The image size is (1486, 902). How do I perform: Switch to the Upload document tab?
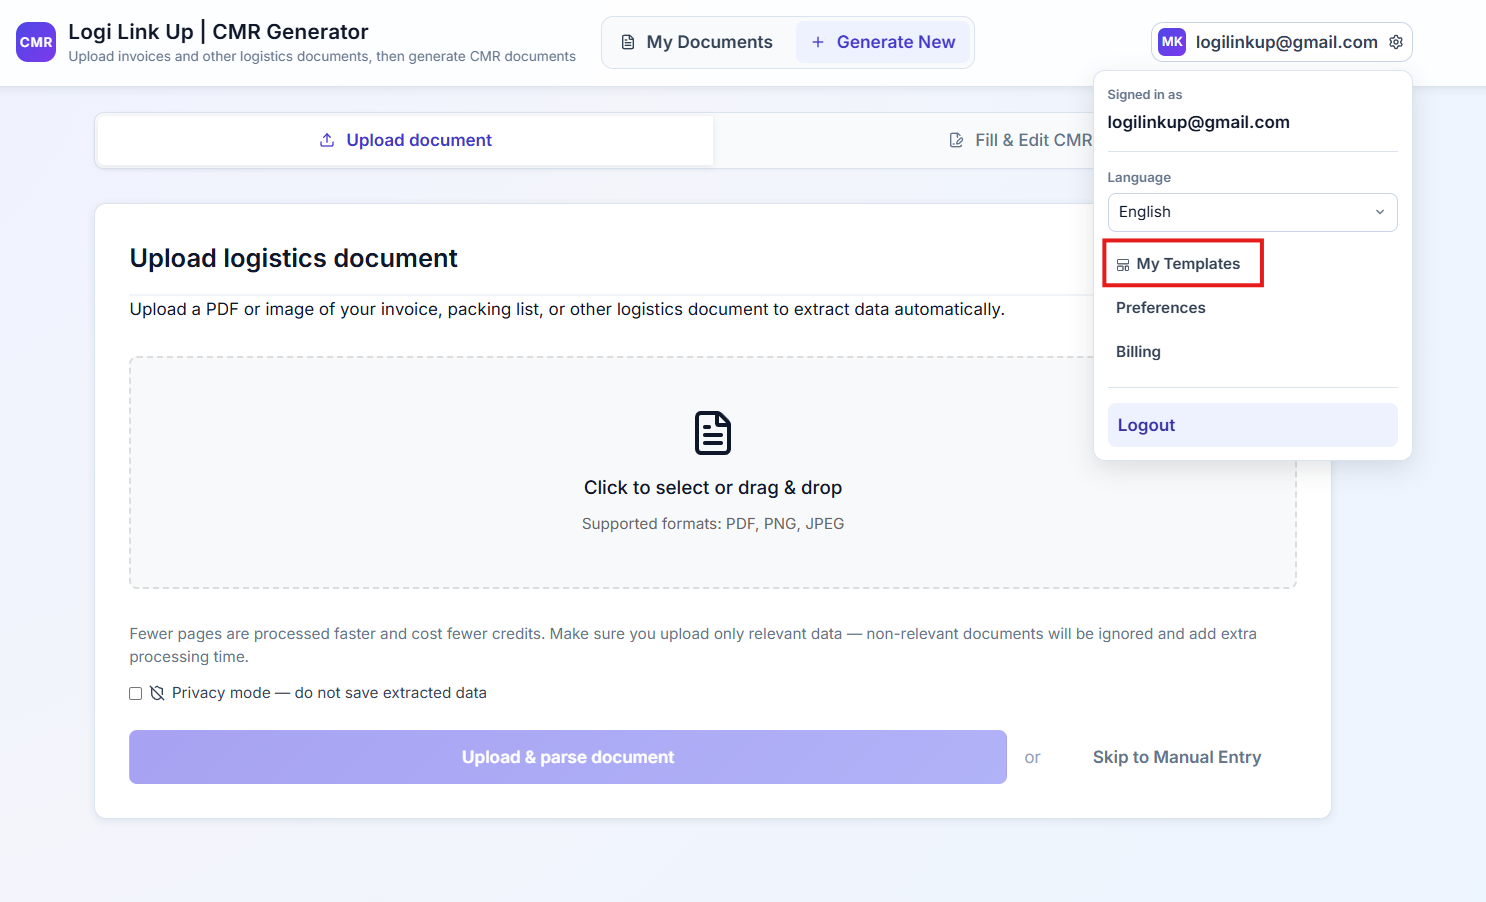click(405, 140)
